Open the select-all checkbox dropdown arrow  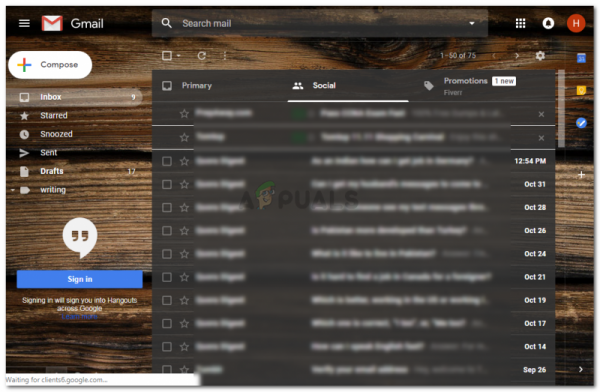pos(178,56)
